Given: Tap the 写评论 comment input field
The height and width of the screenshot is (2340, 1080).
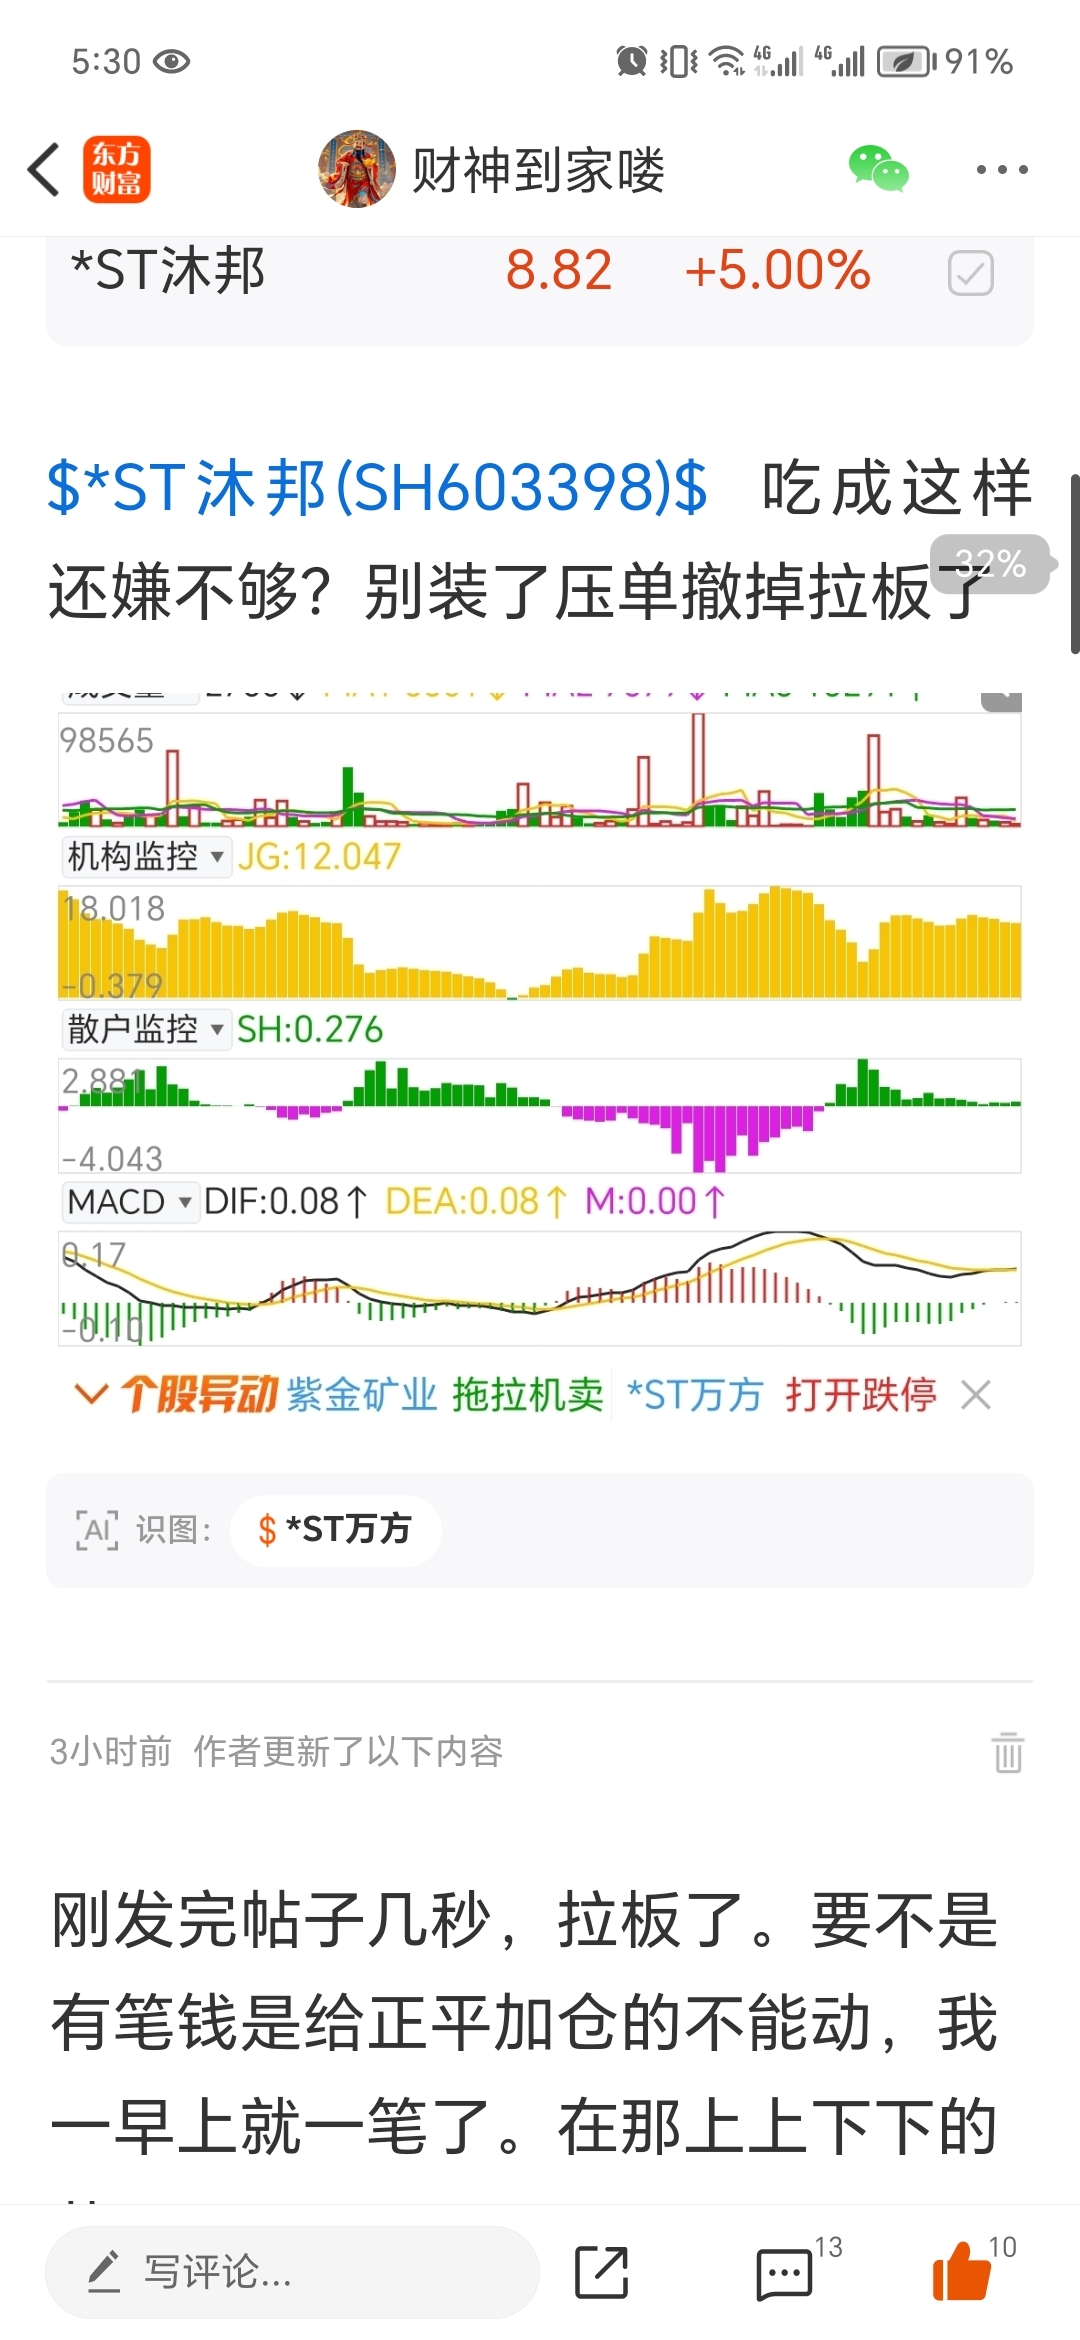Looking at the screenshot, I should [x=292, y=2272].
